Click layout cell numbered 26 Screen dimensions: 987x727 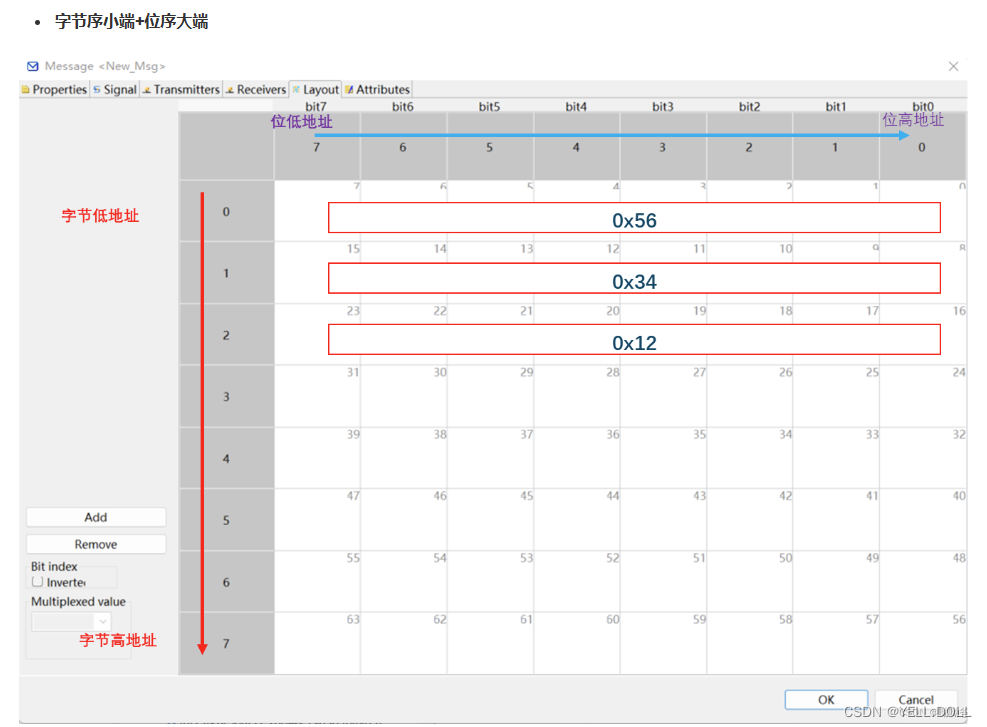[x=750, y=397]
